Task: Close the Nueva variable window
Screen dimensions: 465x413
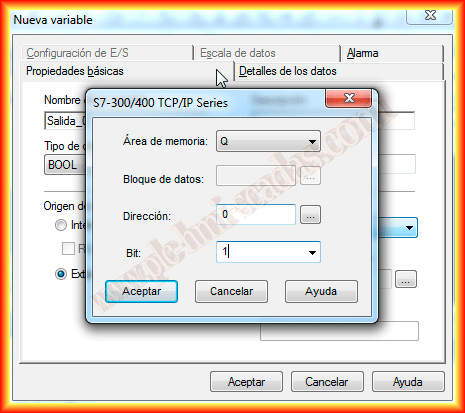Action: tap(429, 15)
